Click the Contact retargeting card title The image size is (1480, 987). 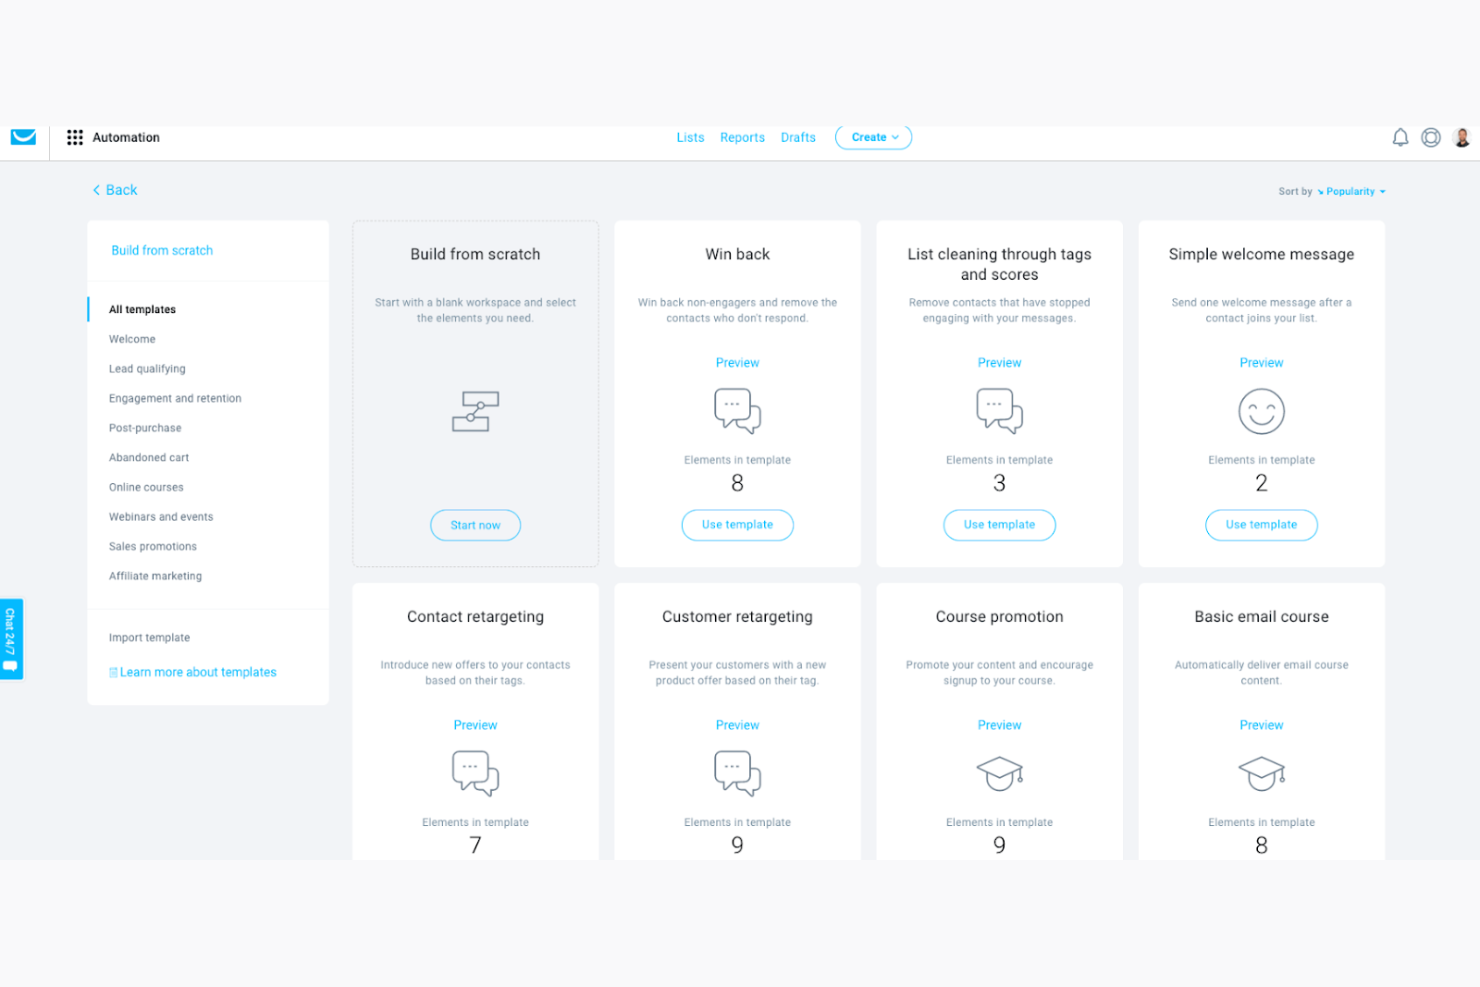pyautogui.click(x=476, y=617)
